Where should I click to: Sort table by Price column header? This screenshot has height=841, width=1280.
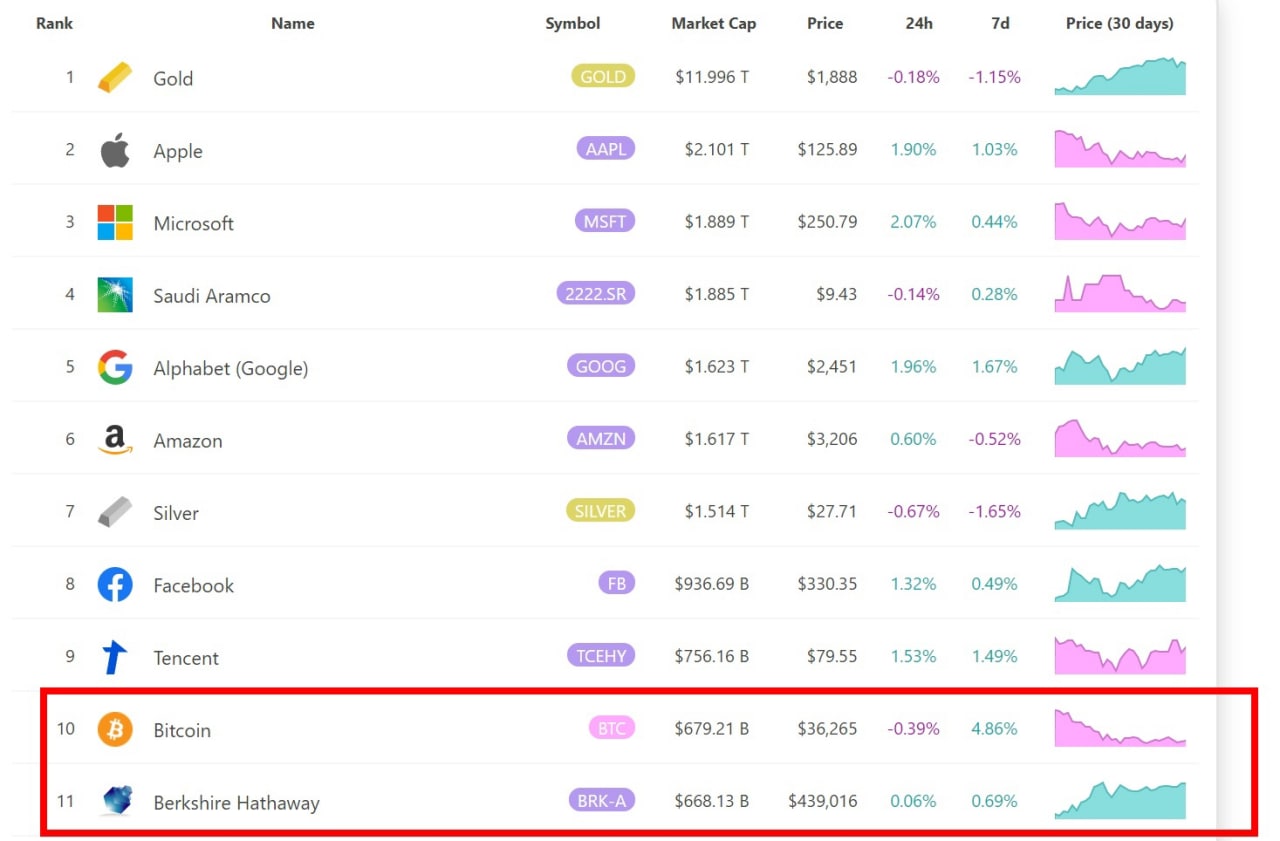coord(825,23)
